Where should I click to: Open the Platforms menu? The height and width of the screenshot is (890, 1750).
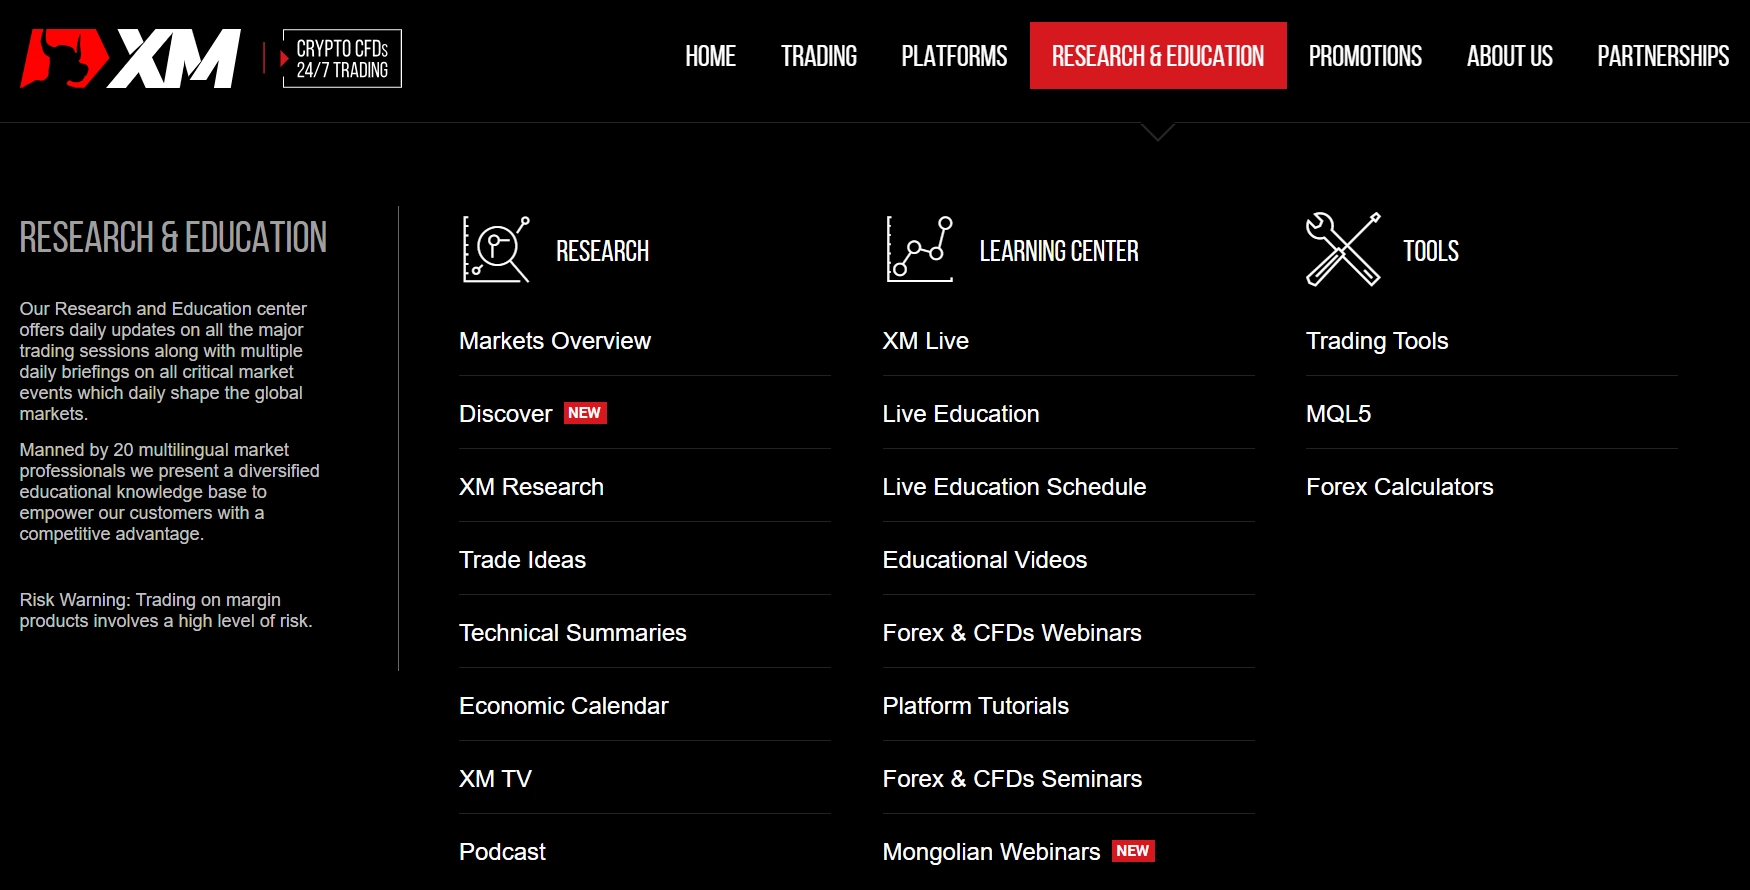pos(954,56)
